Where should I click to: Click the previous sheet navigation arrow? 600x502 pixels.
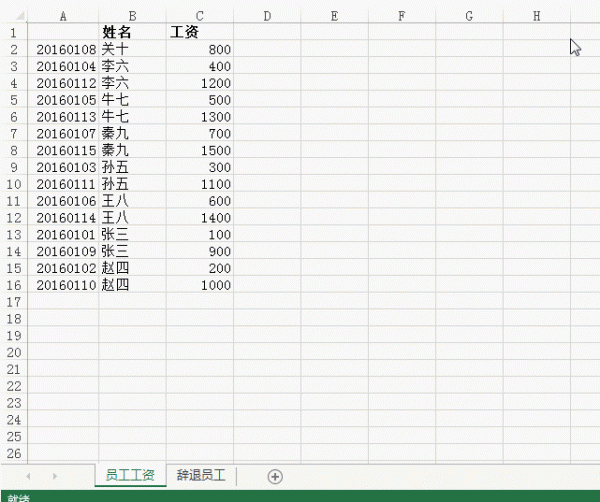[x=28, y=476]
